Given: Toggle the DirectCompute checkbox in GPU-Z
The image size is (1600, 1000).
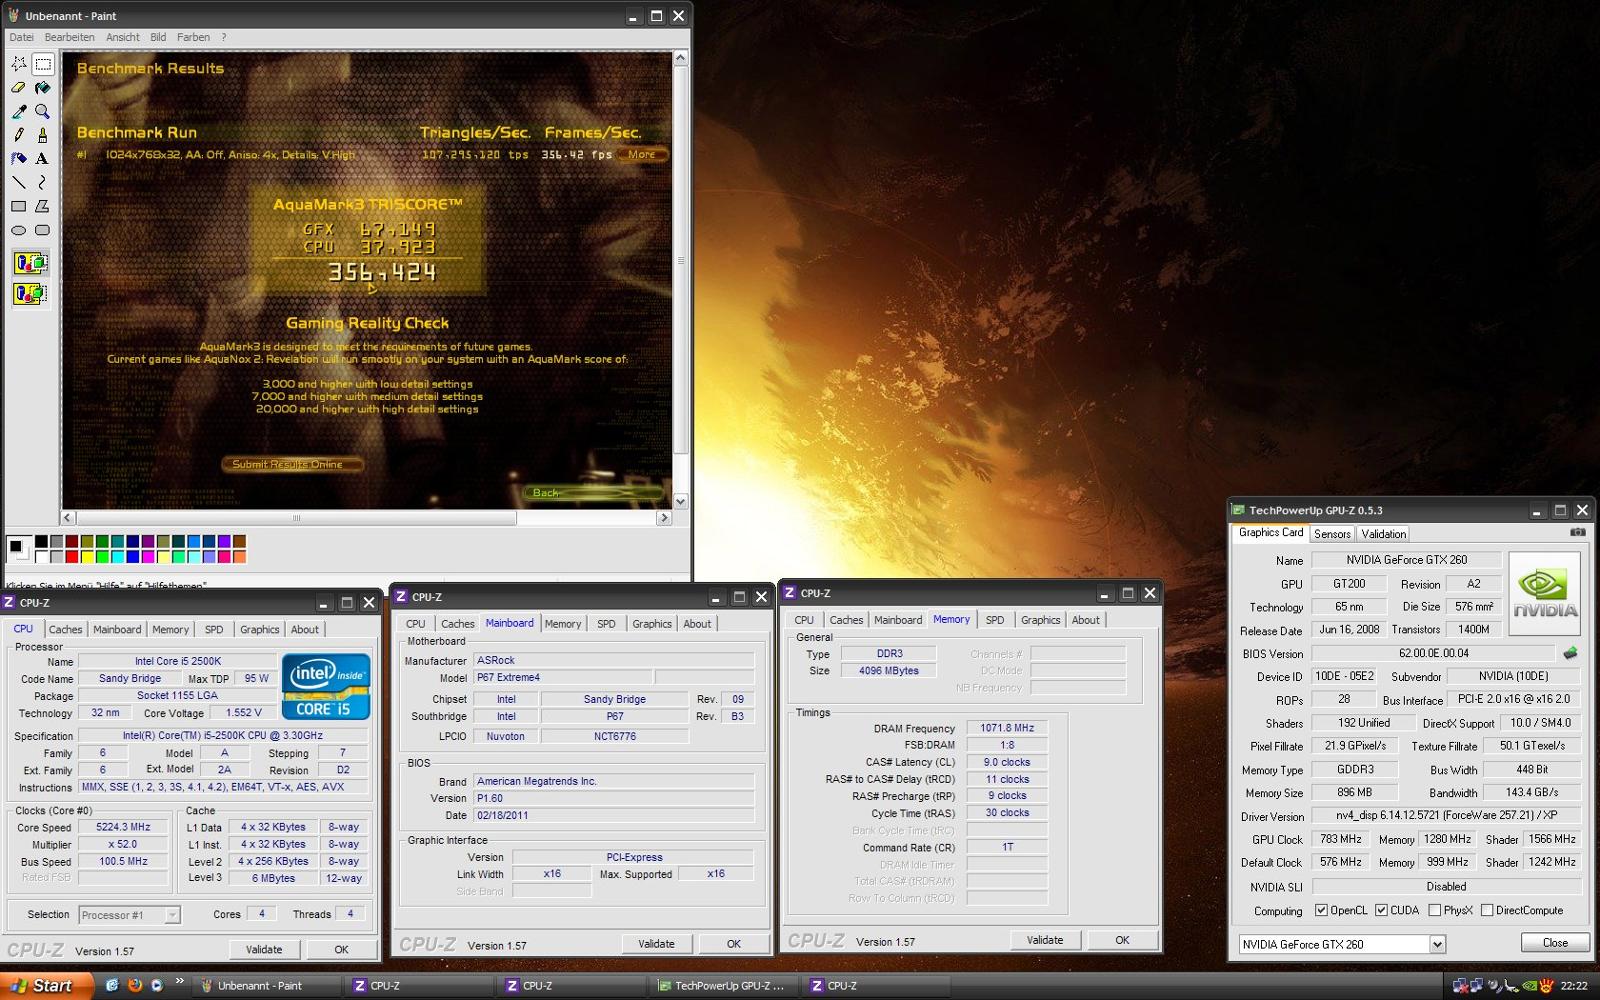Looking at the screenshot, I should (x=1487, y=910).
